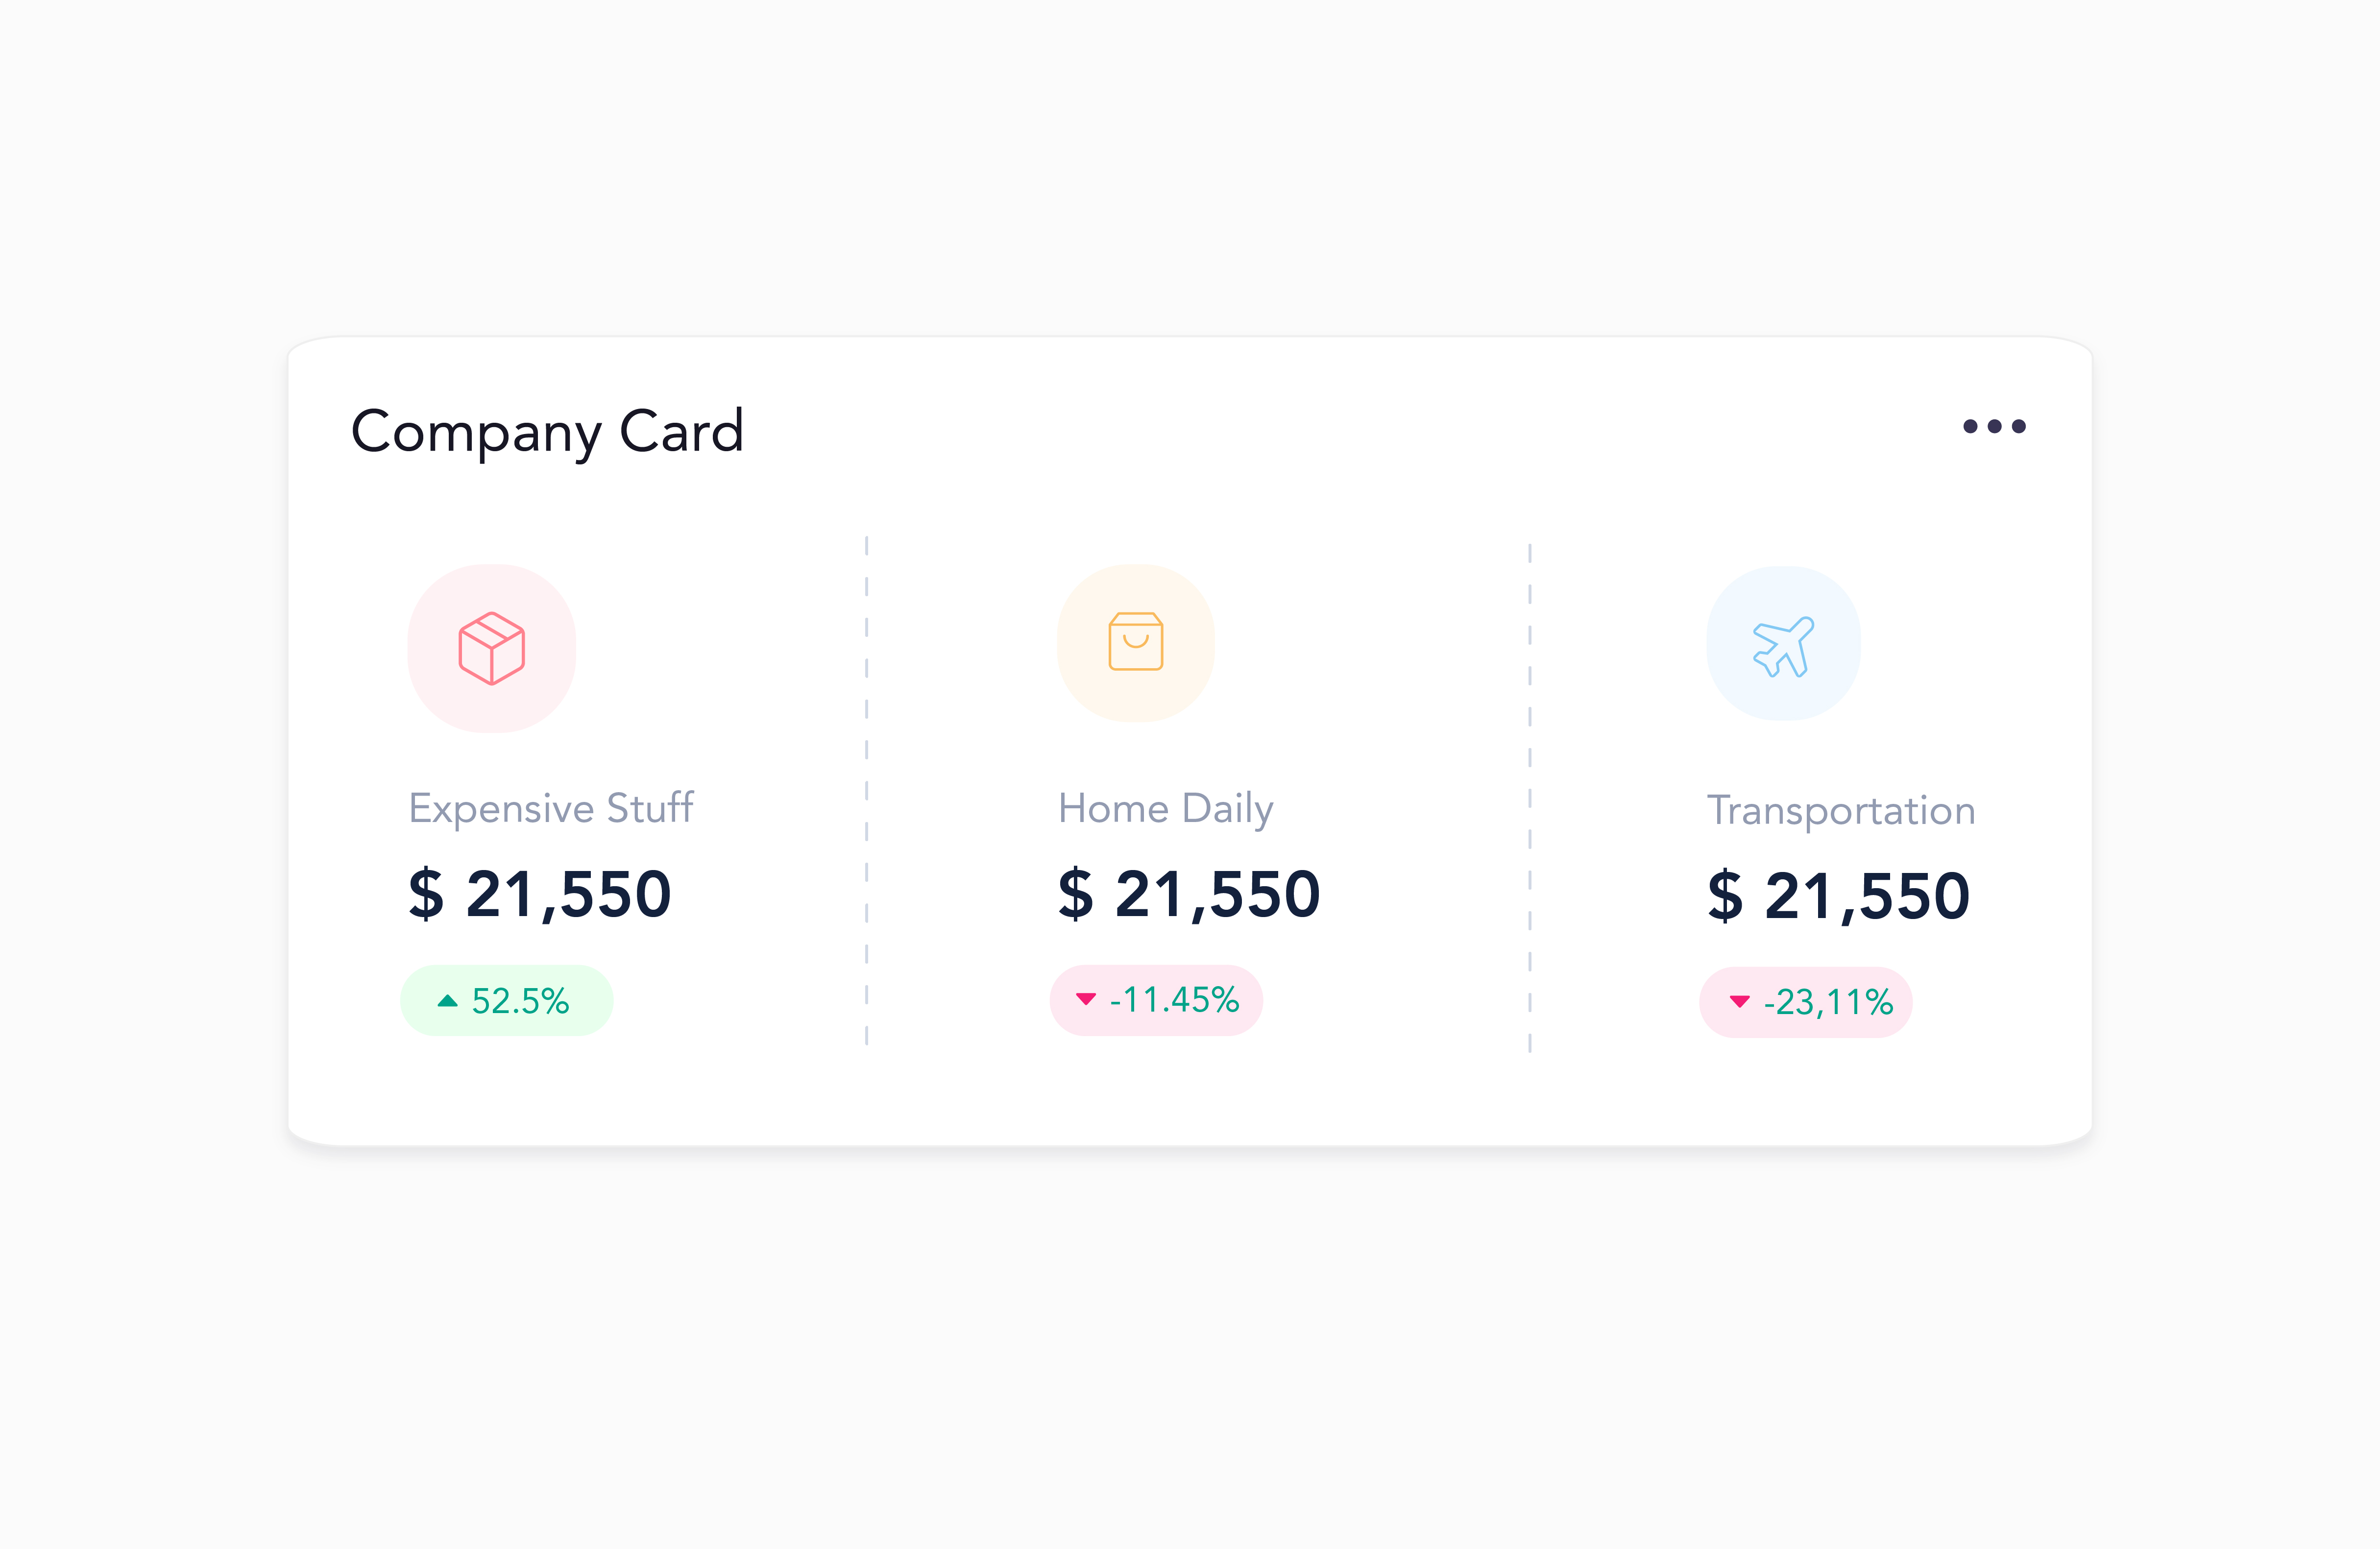Viewport: 2380px width, 1549px height.
Task: Click the blue airplane icon
Action: (x=1783, y=646)
